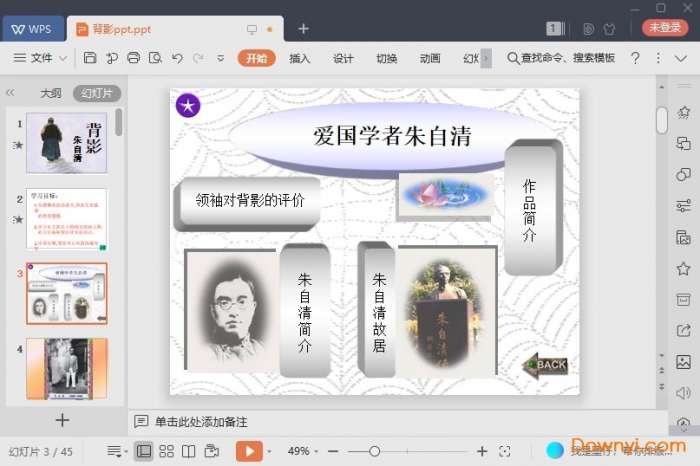Image resolution: width=700 pixels, height=466 pixels.
Task: Select slide 1 thumbnail 背影
Action: 67,143
